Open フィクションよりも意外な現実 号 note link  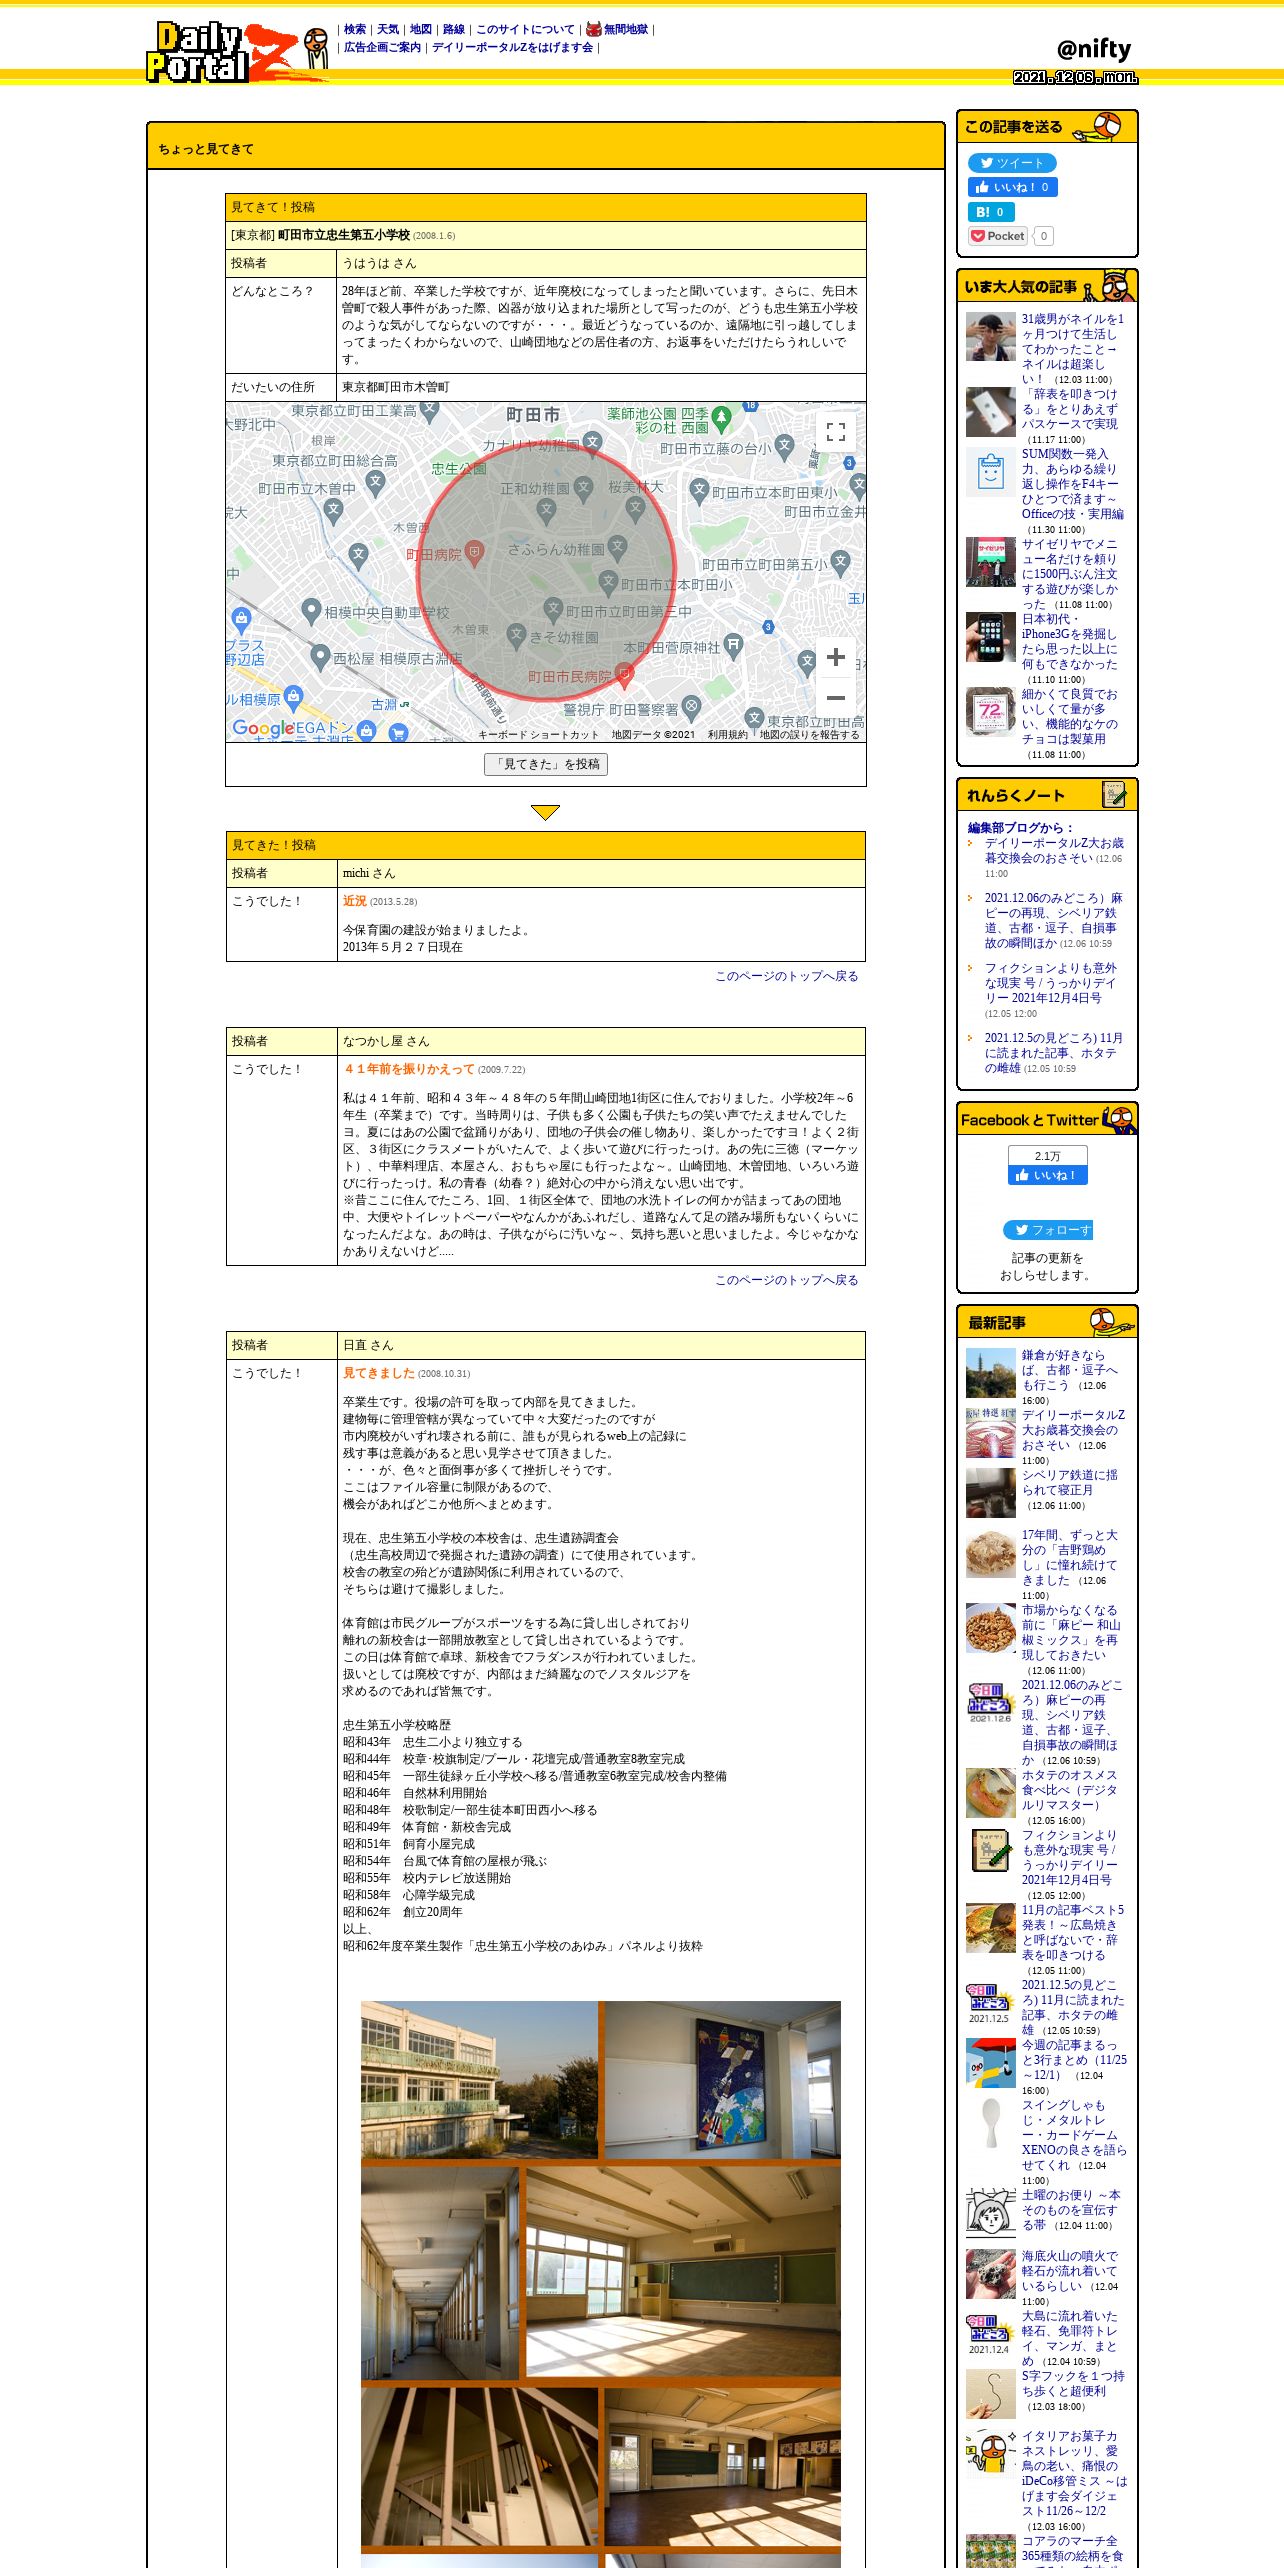[x=1051, y=983]
